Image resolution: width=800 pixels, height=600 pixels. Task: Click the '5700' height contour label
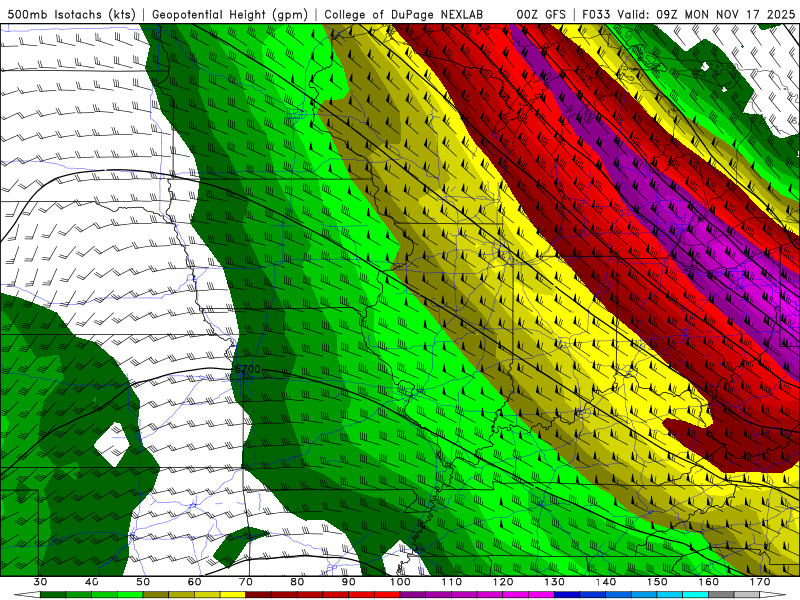click(248, 369)
